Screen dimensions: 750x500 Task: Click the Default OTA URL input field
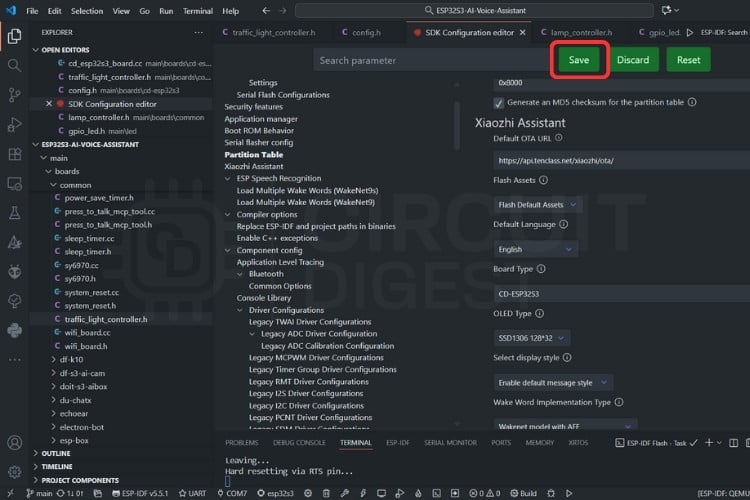click(x=621, y=161)
